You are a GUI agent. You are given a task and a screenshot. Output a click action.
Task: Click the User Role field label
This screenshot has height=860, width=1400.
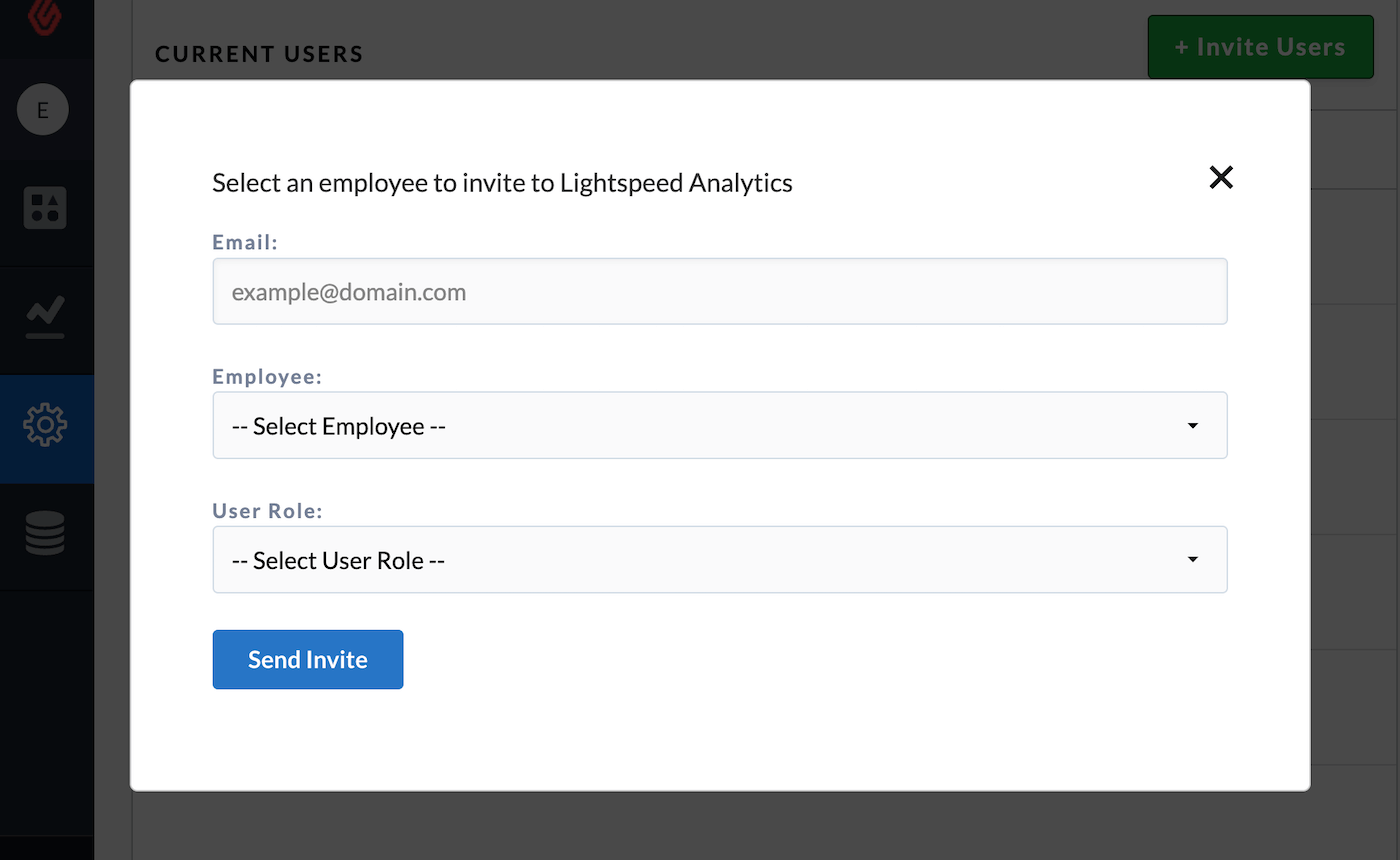[x=267, y=510]
